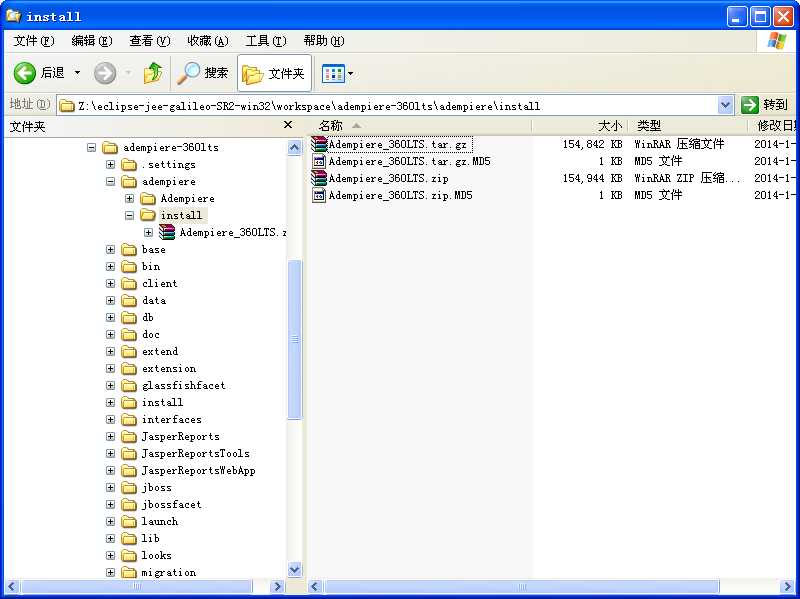Open the 帮助(H) menu
Image resolution: width=800 pixels, height=599 pixels.
pos(324,41)
